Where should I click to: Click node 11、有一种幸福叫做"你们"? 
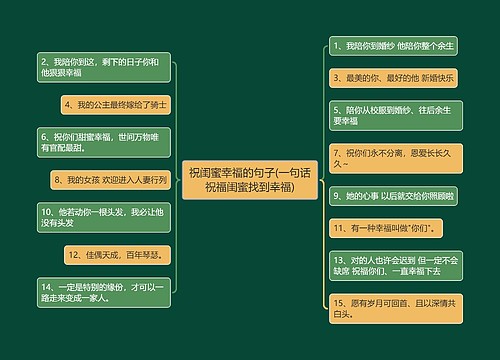[x=386, y=228]
